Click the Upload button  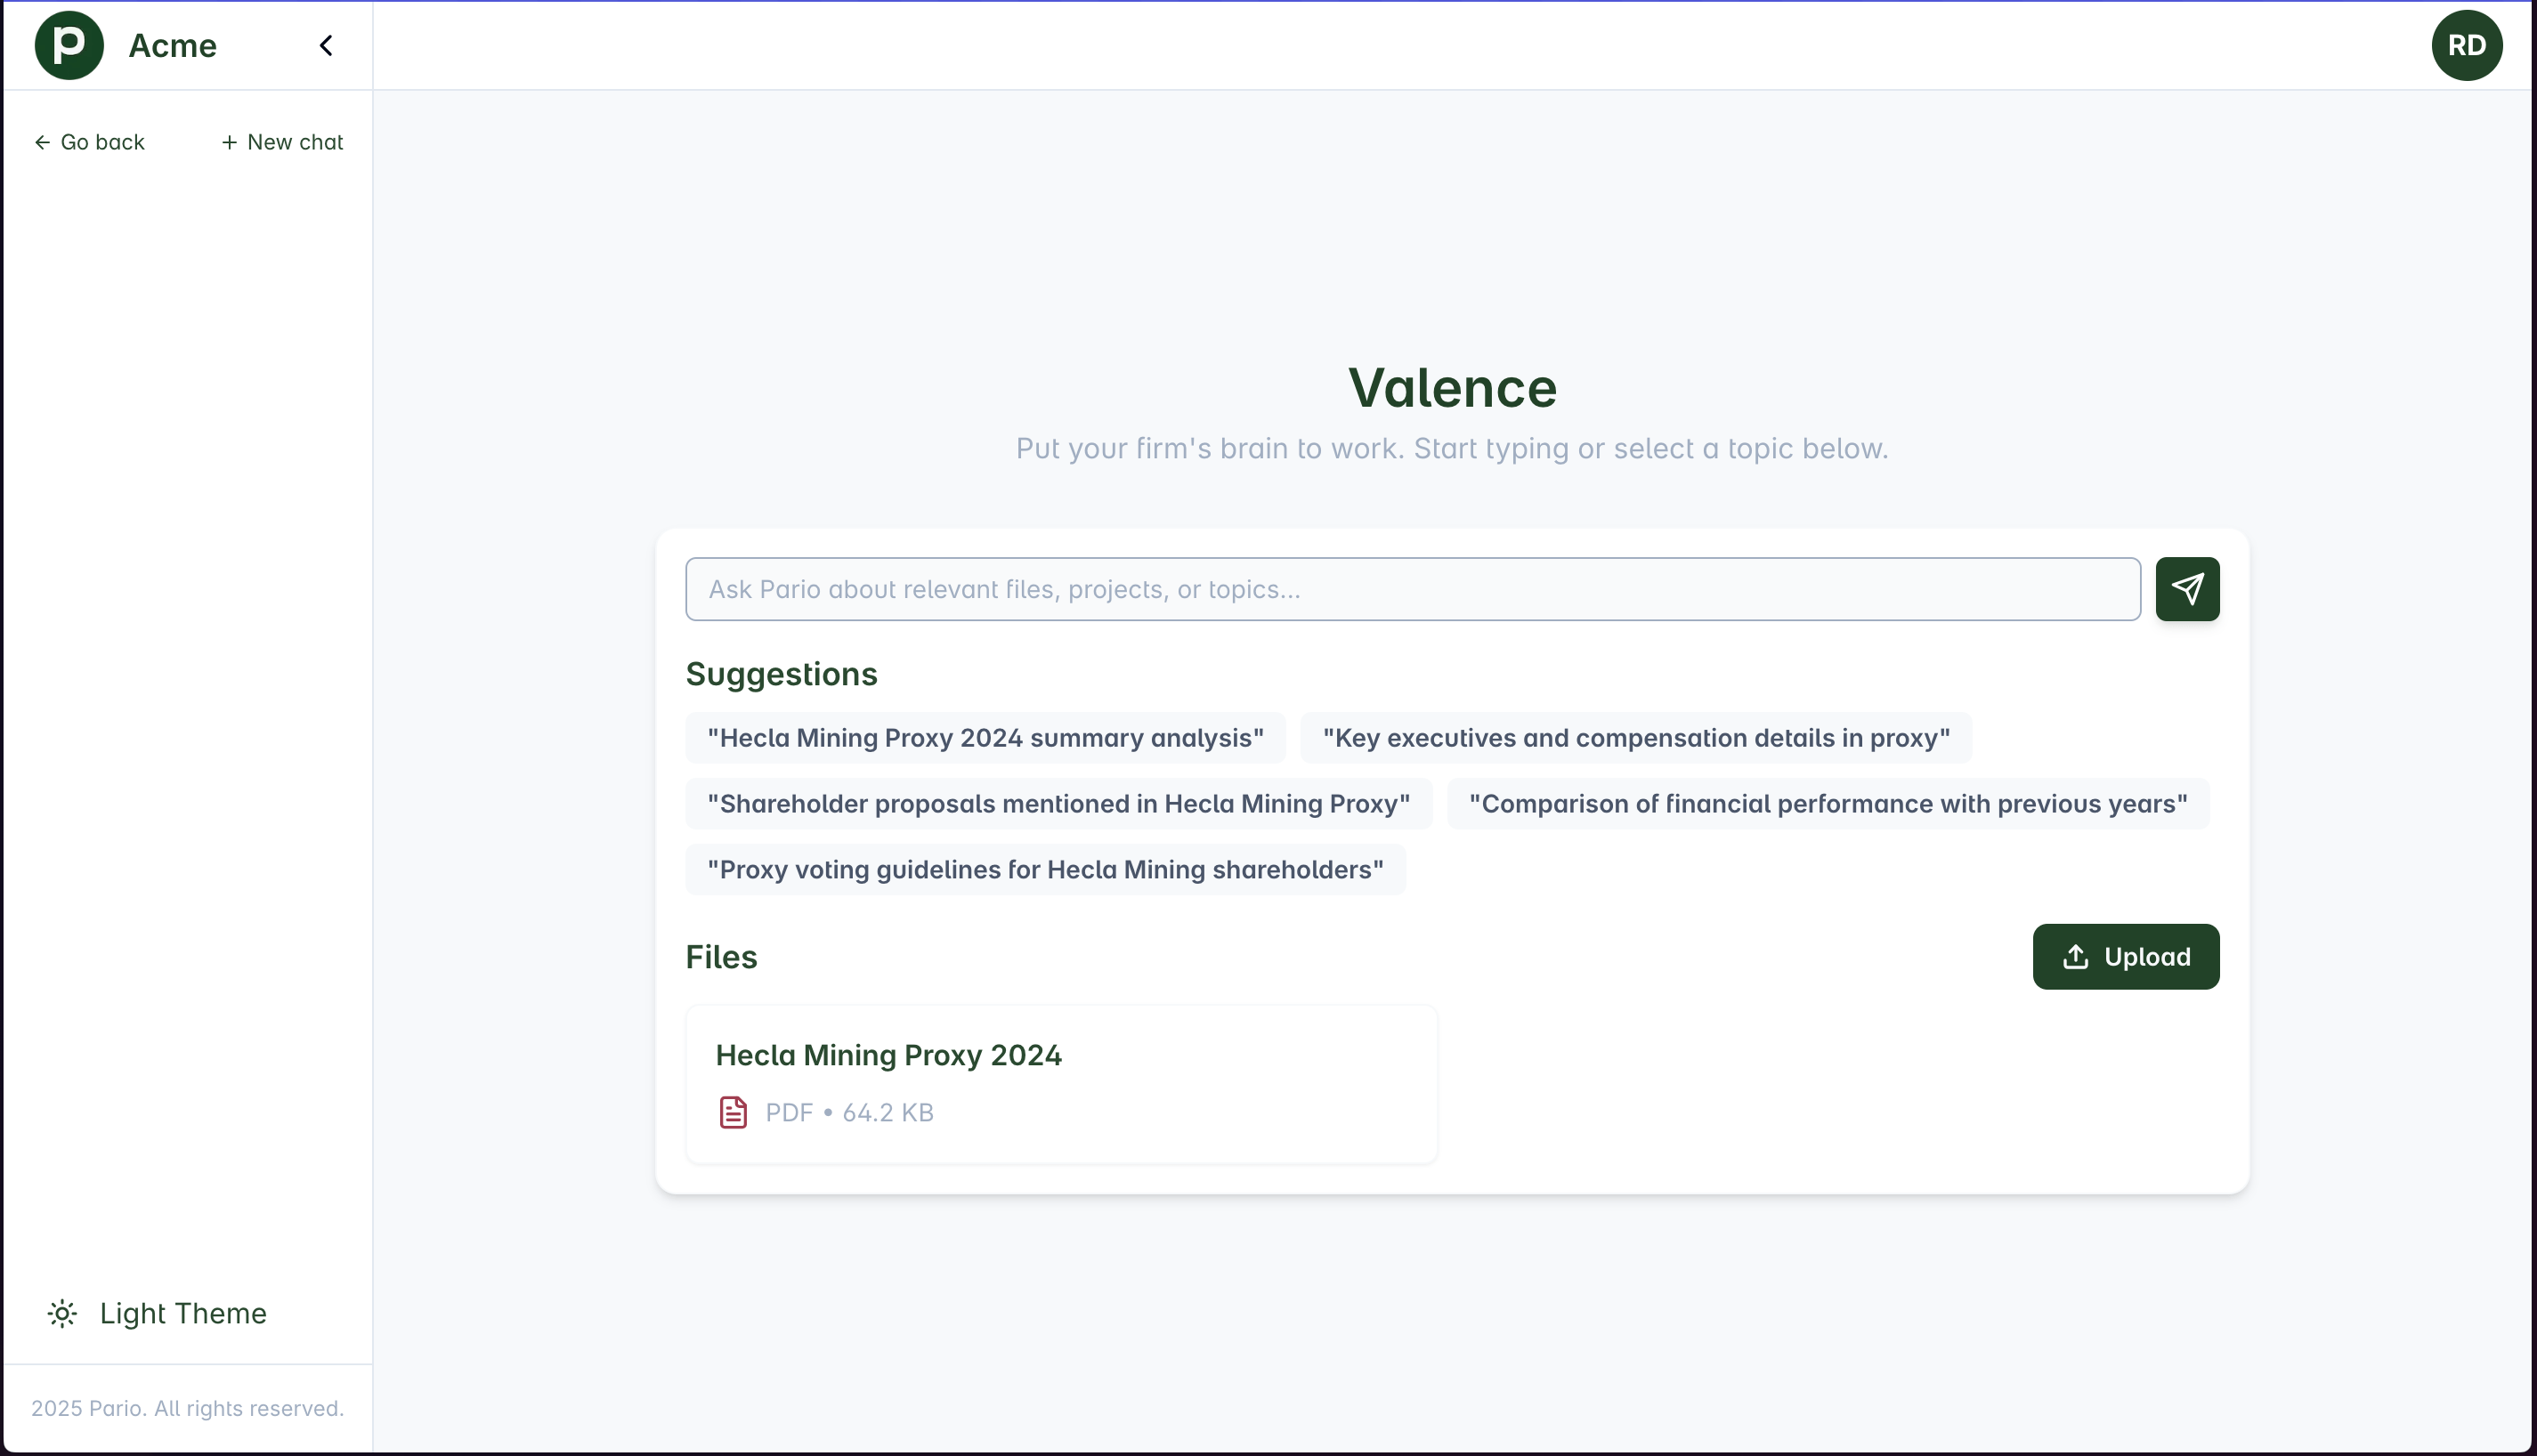2125,957
